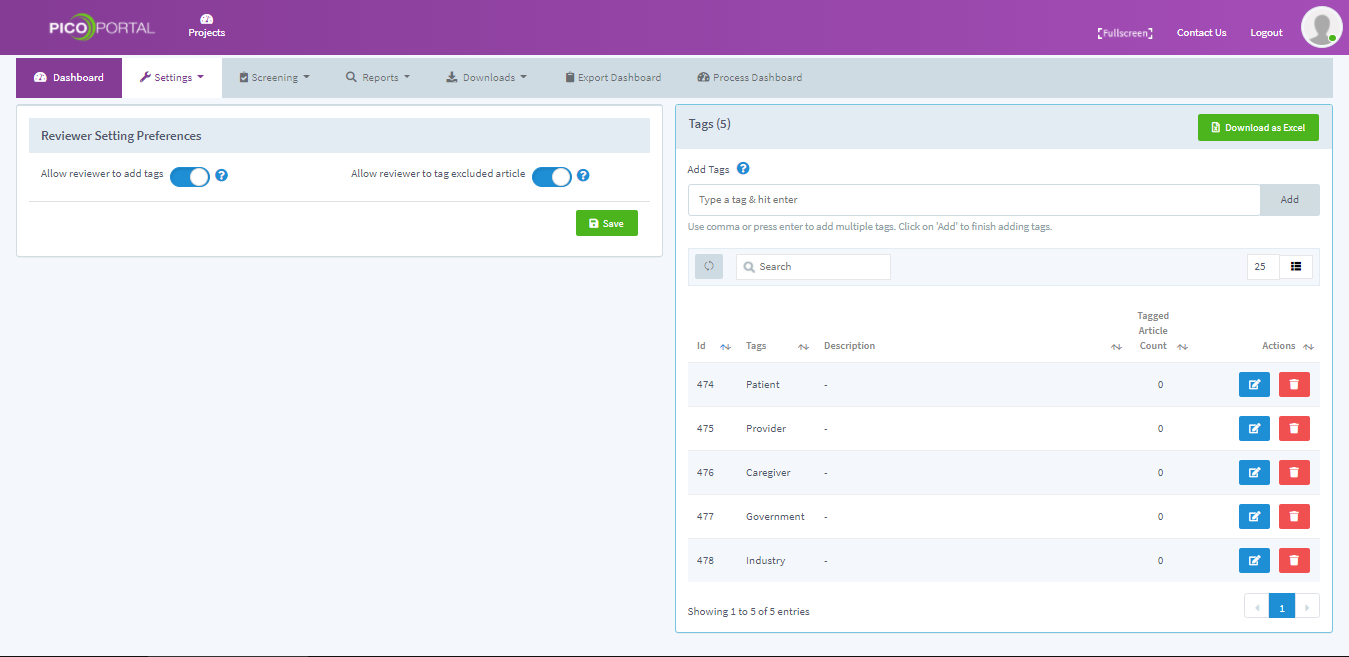Focus the Type a tag input field
This screenshot has width=1349, height=657.
[x=974, y=200]
